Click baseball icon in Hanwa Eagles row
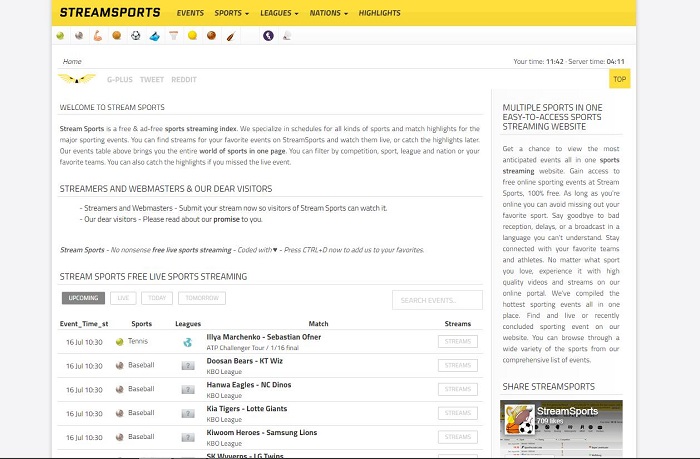Screen dimensions: 700x459 point(120,389)
